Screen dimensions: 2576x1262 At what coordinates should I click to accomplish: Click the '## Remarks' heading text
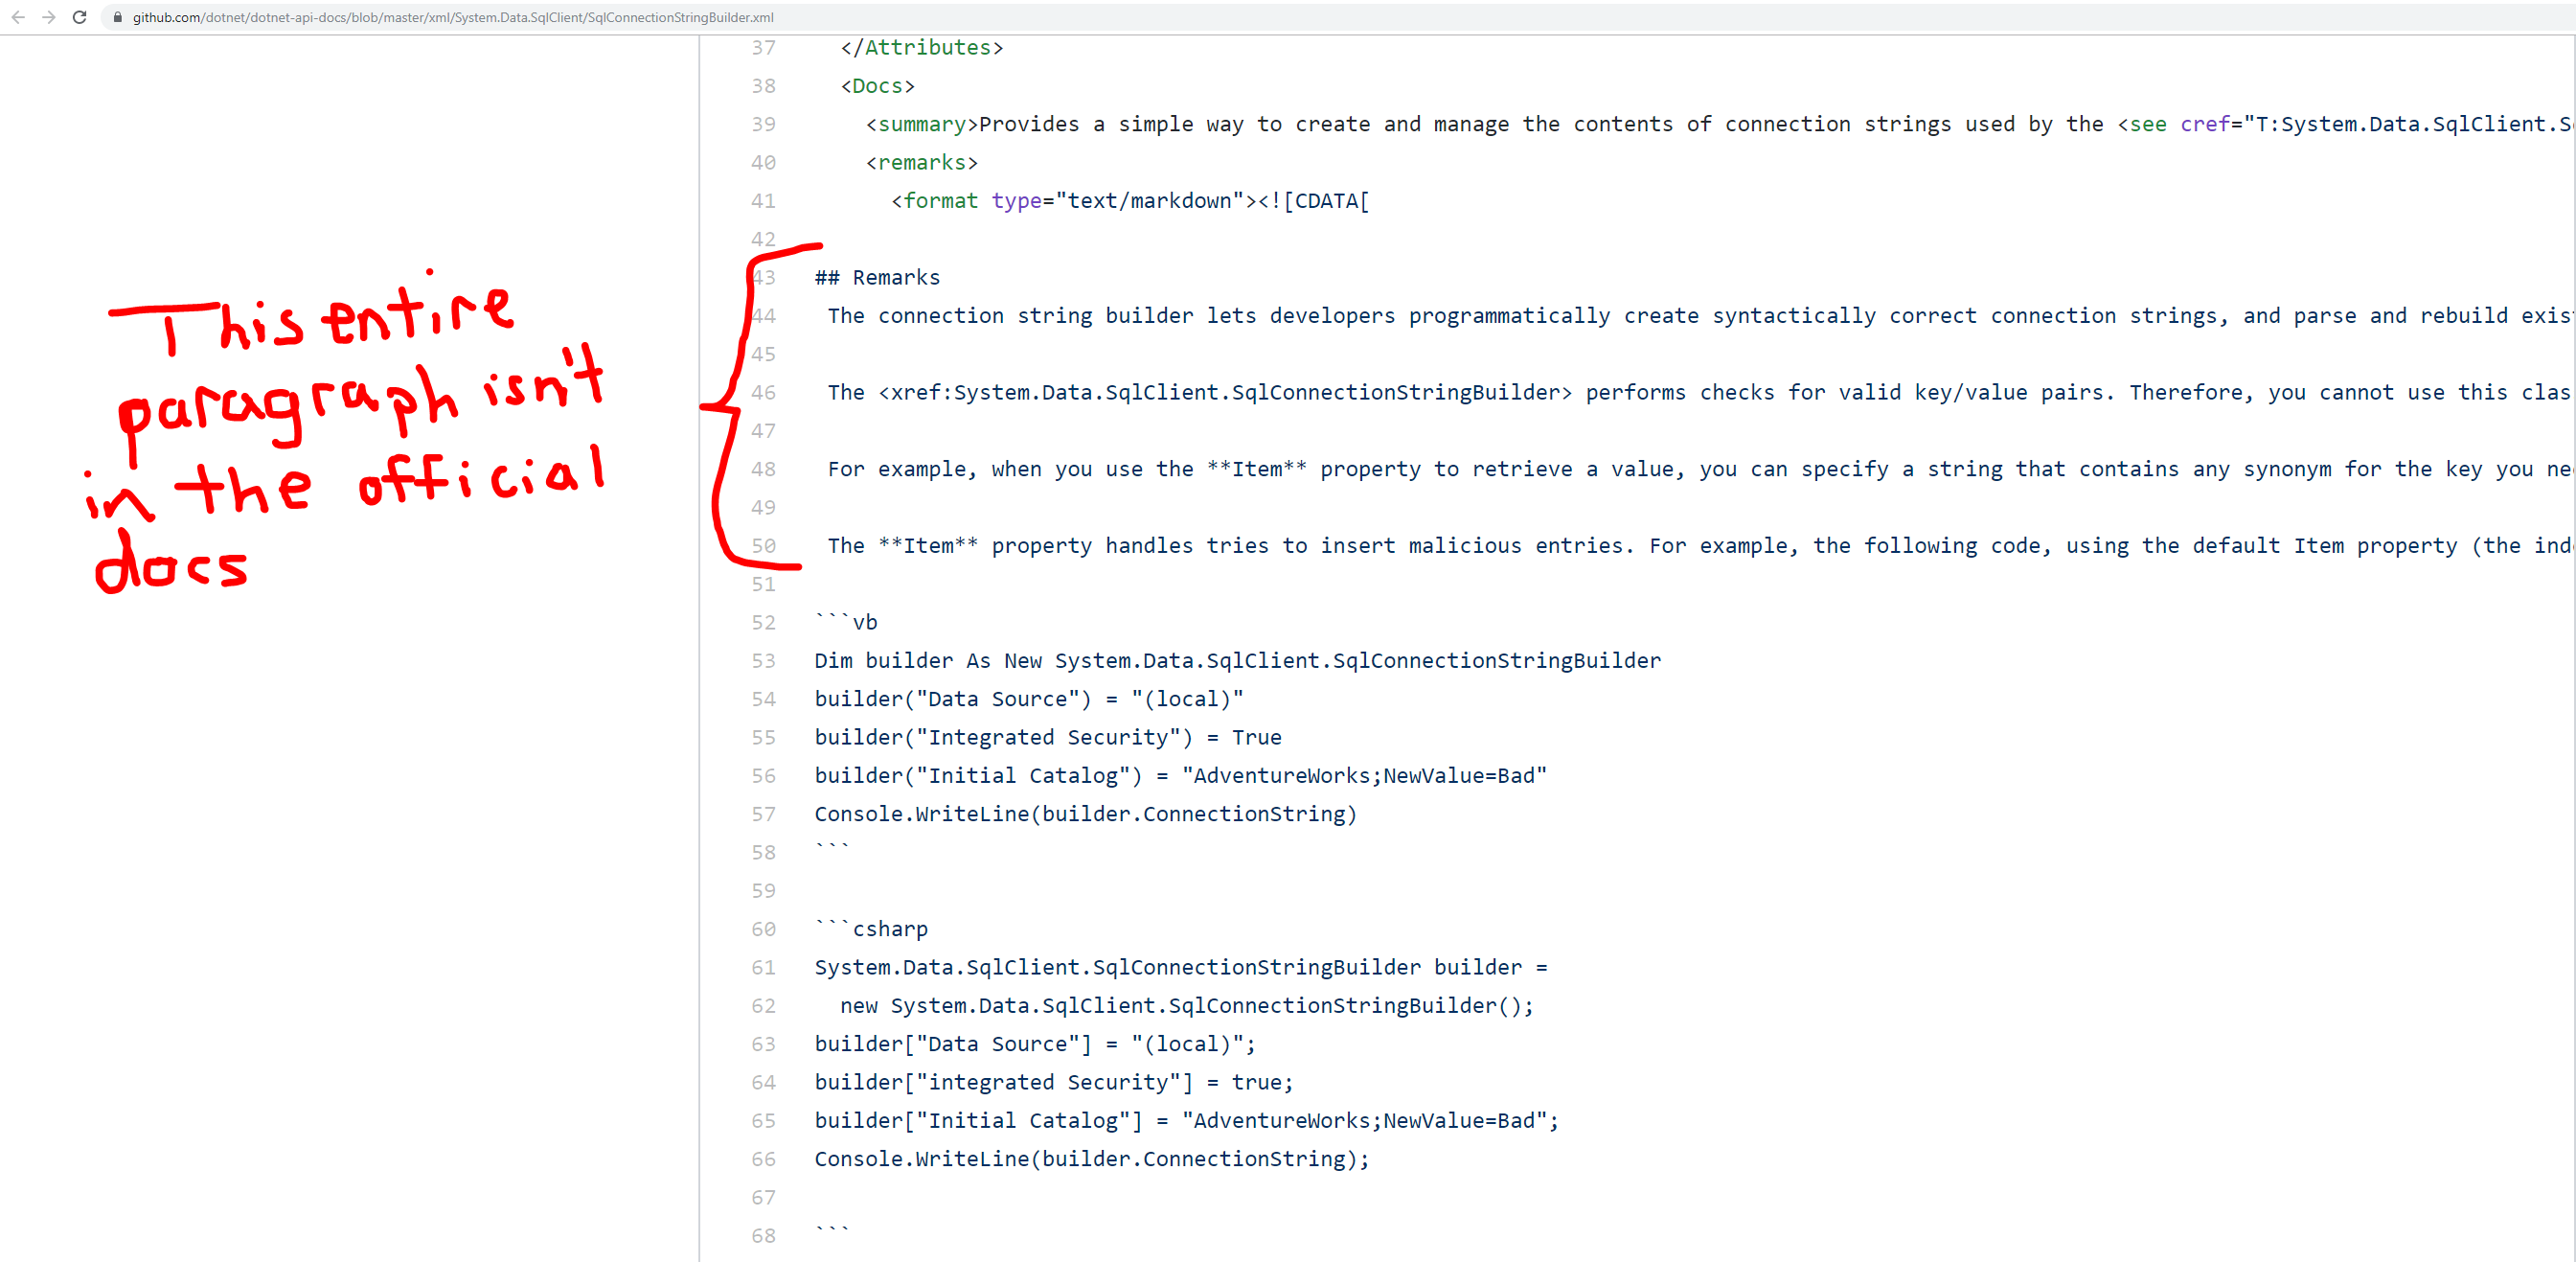pyautogui.click(x=876, y=277)
